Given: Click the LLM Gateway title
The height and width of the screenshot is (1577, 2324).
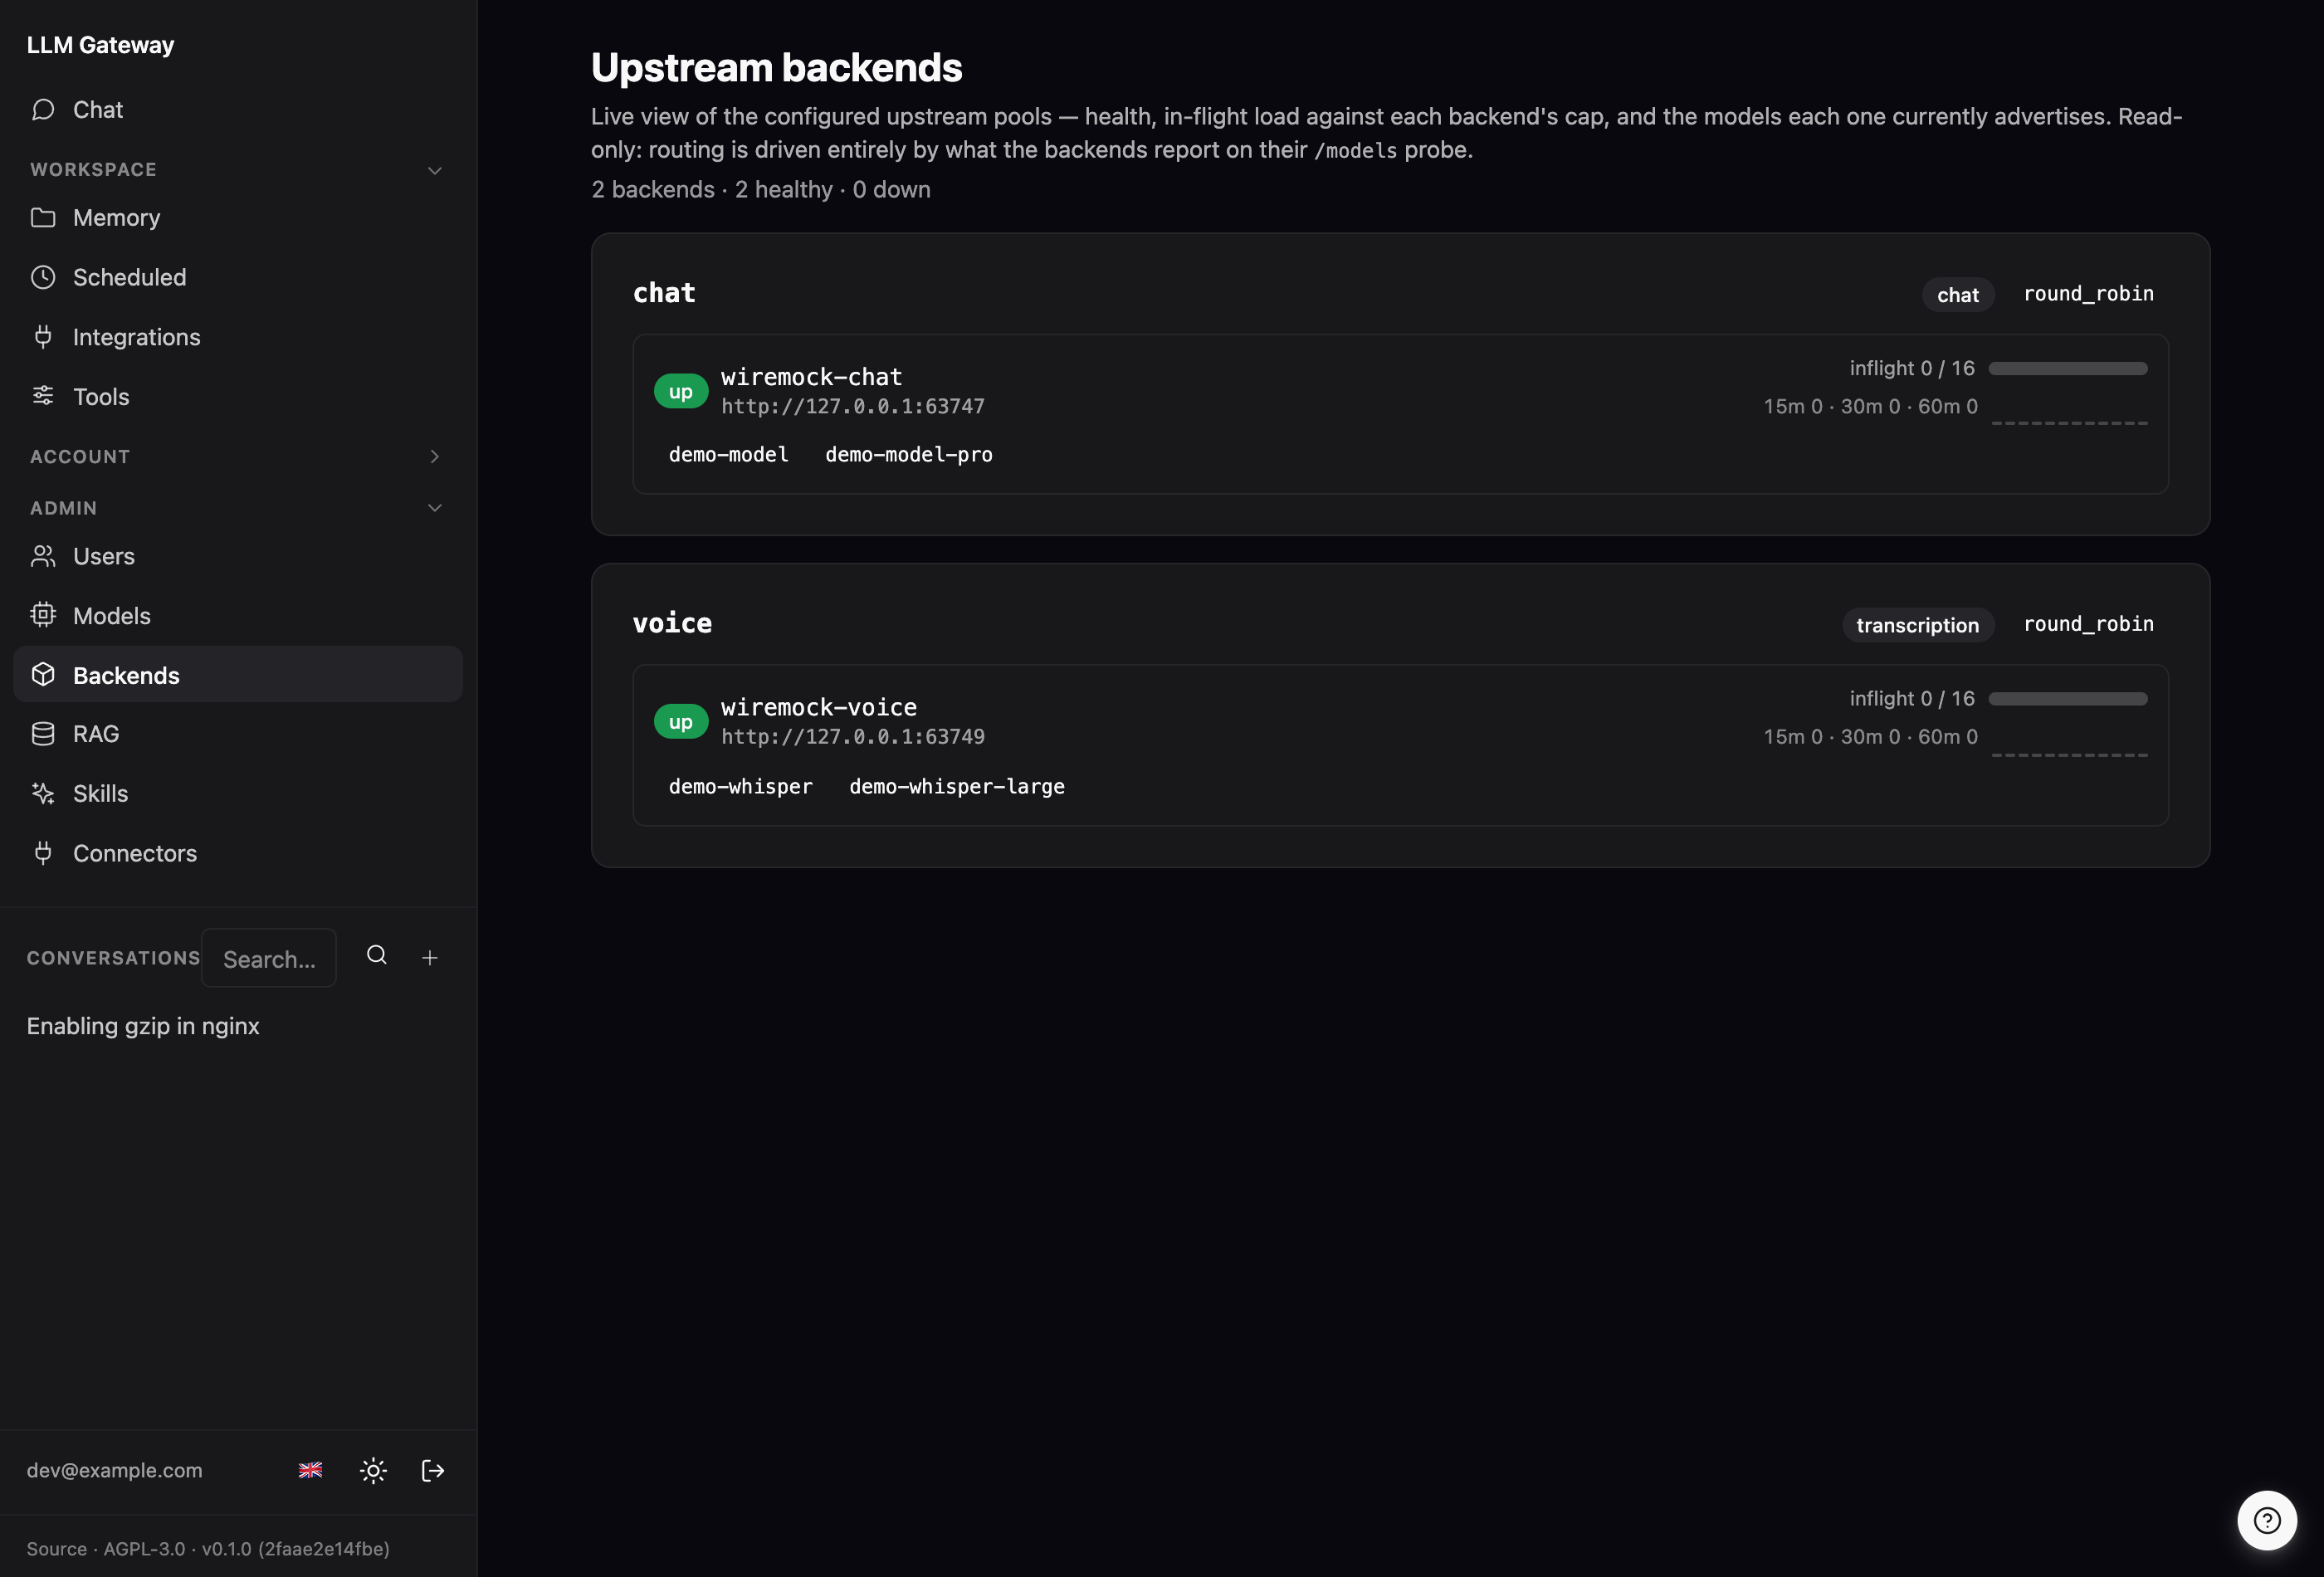Looking at the screenshot, I should [x=100, y=45].
